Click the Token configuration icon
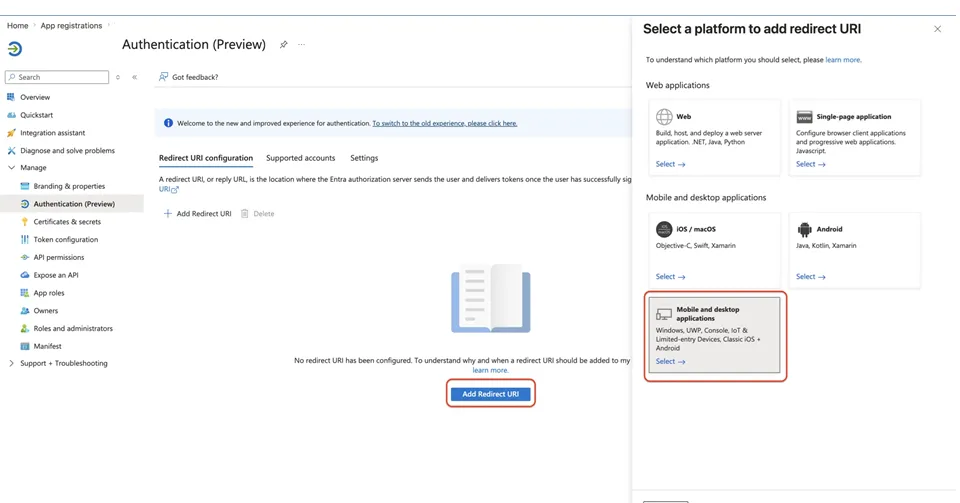 (x=24, y=239)
